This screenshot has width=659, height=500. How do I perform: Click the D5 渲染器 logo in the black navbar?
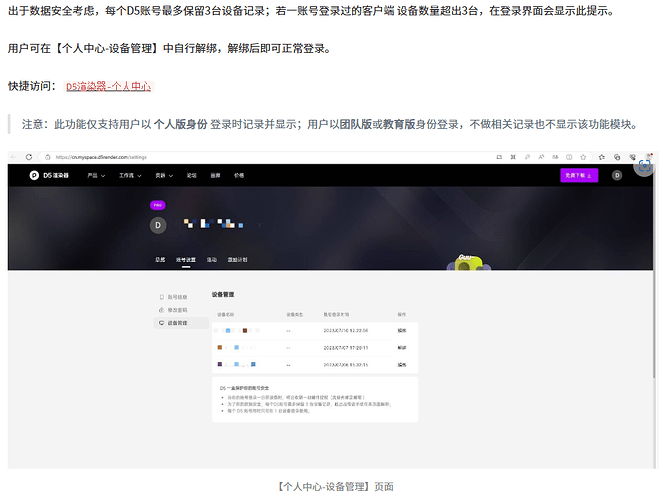point(49,175)
